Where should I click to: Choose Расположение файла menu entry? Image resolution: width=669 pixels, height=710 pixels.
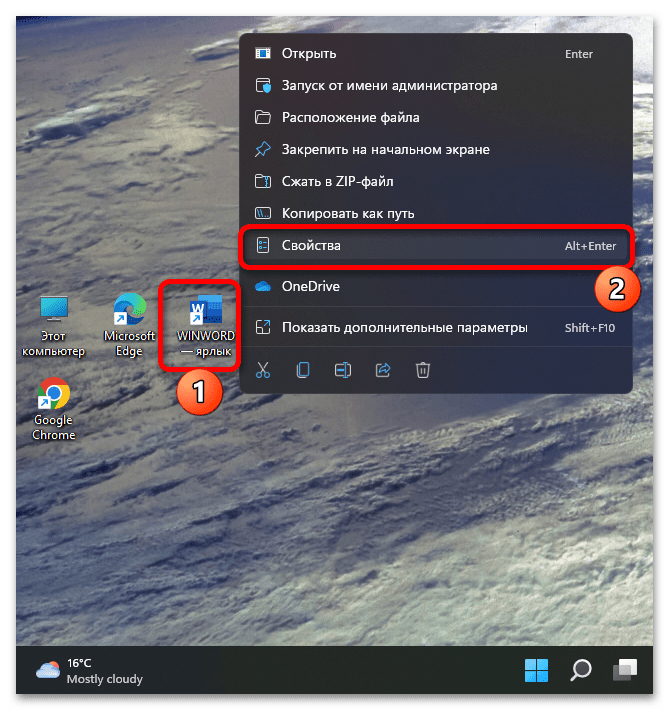(436, 118)
